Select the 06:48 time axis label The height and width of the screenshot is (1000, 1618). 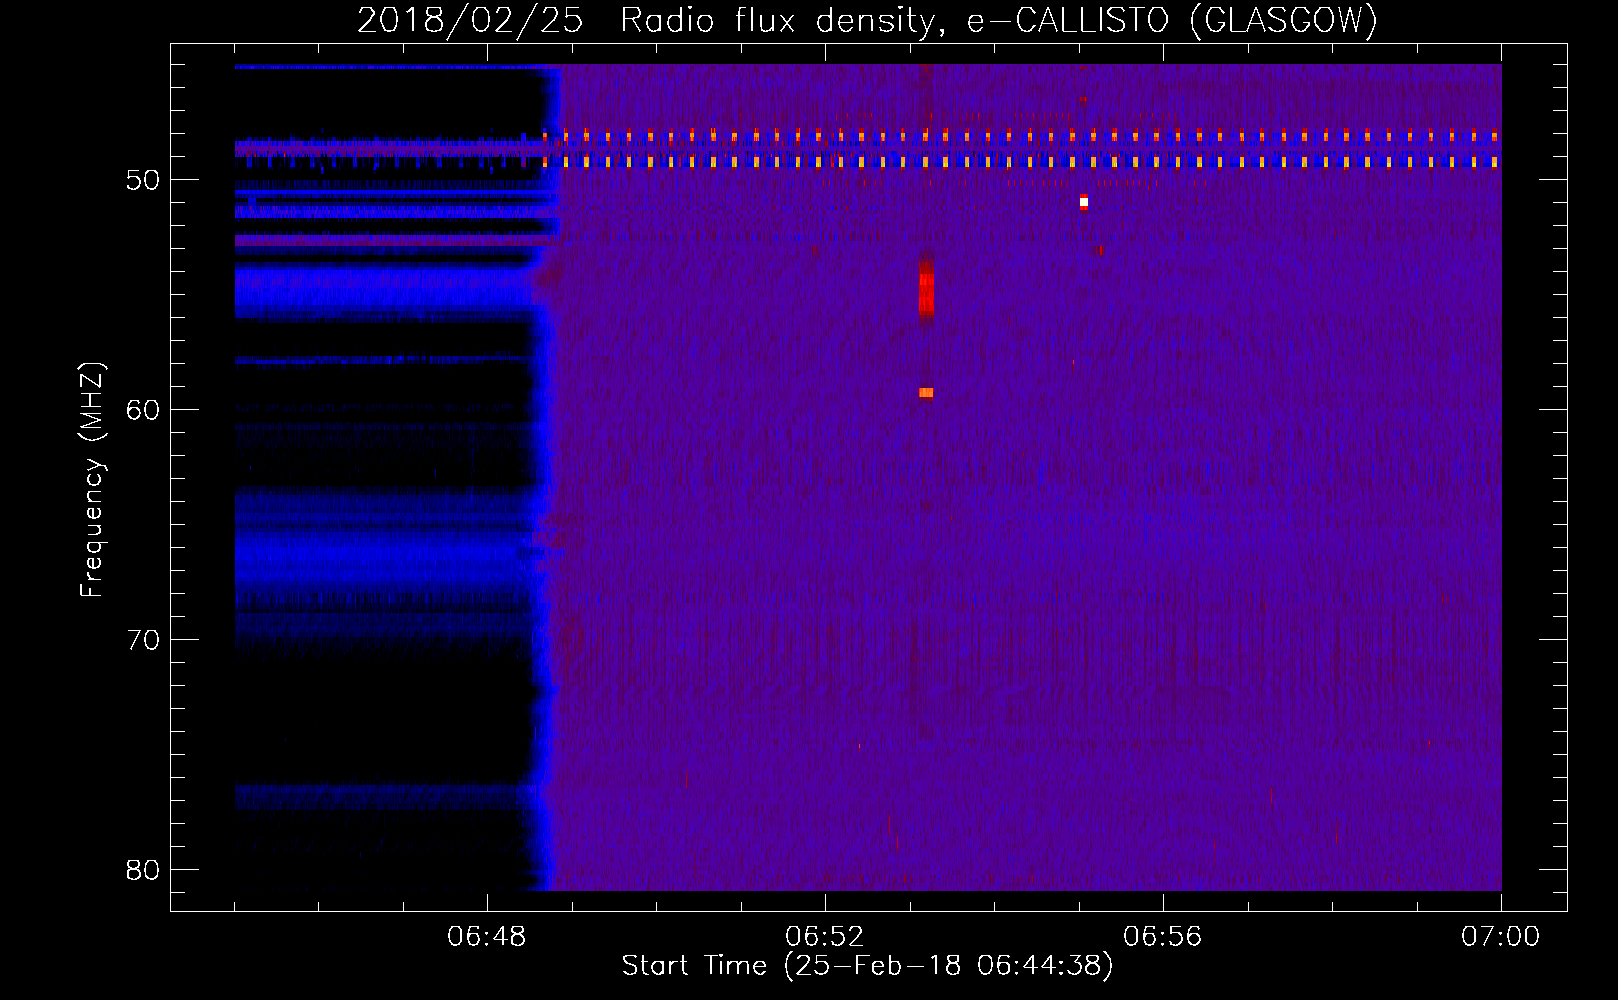coord(486,937)
